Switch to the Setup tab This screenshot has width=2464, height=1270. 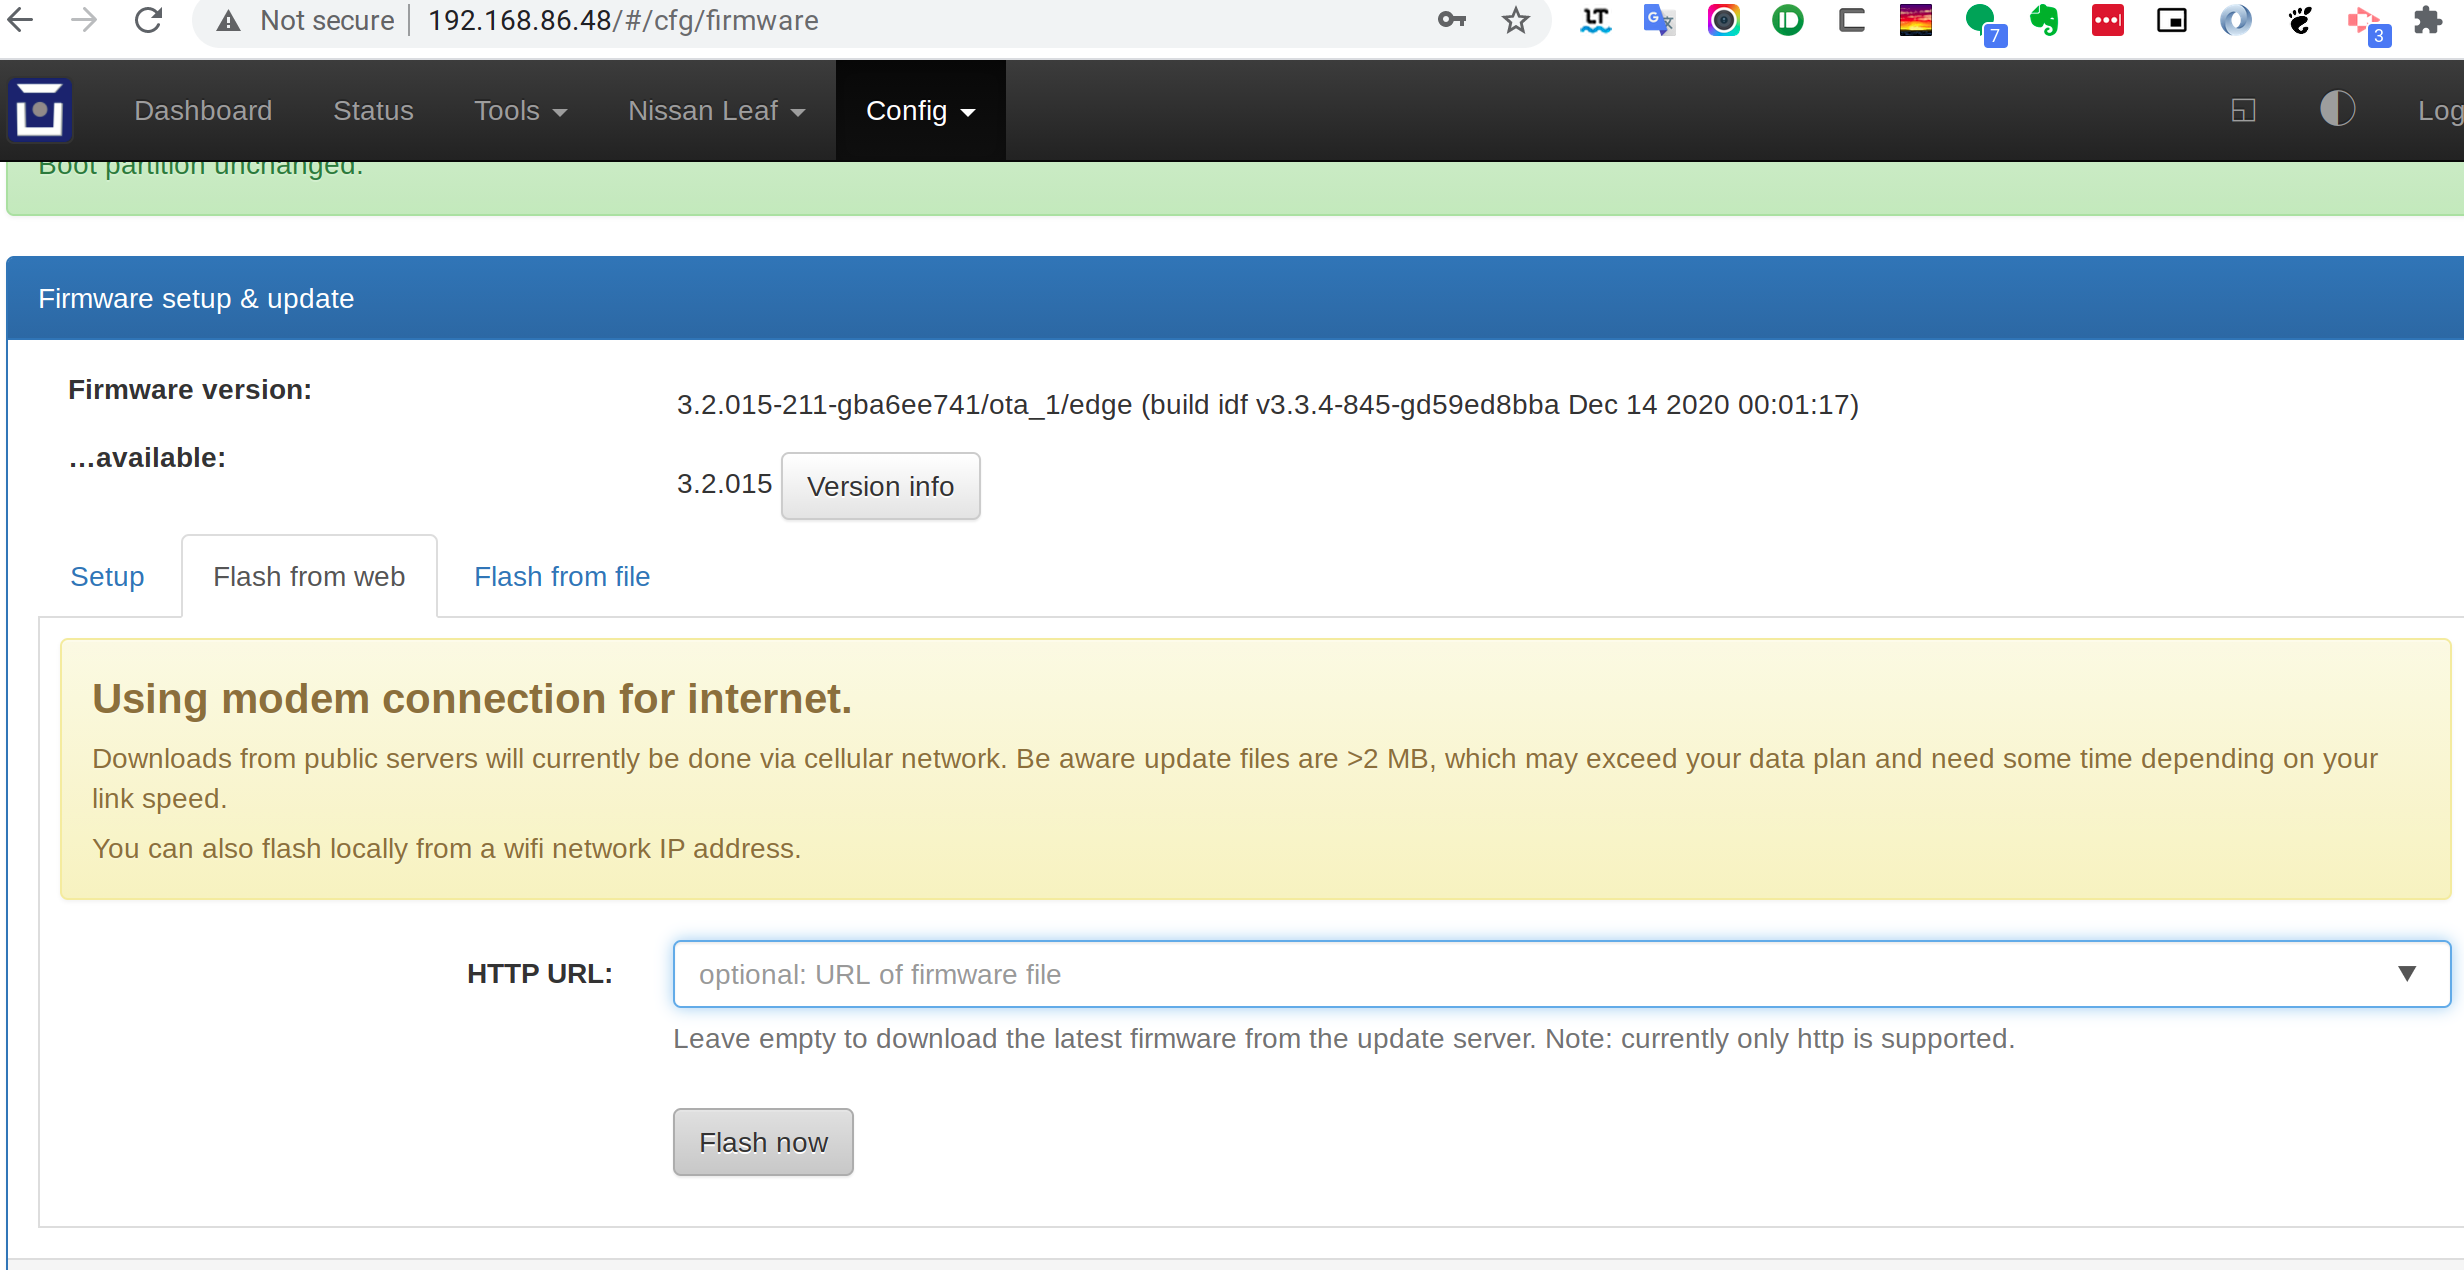[107, 576]
